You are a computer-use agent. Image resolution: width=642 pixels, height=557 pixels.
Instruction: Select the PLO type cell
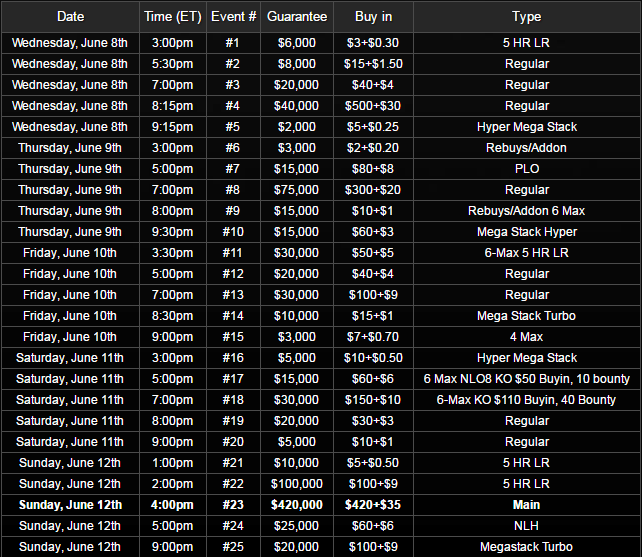[526, 169]
